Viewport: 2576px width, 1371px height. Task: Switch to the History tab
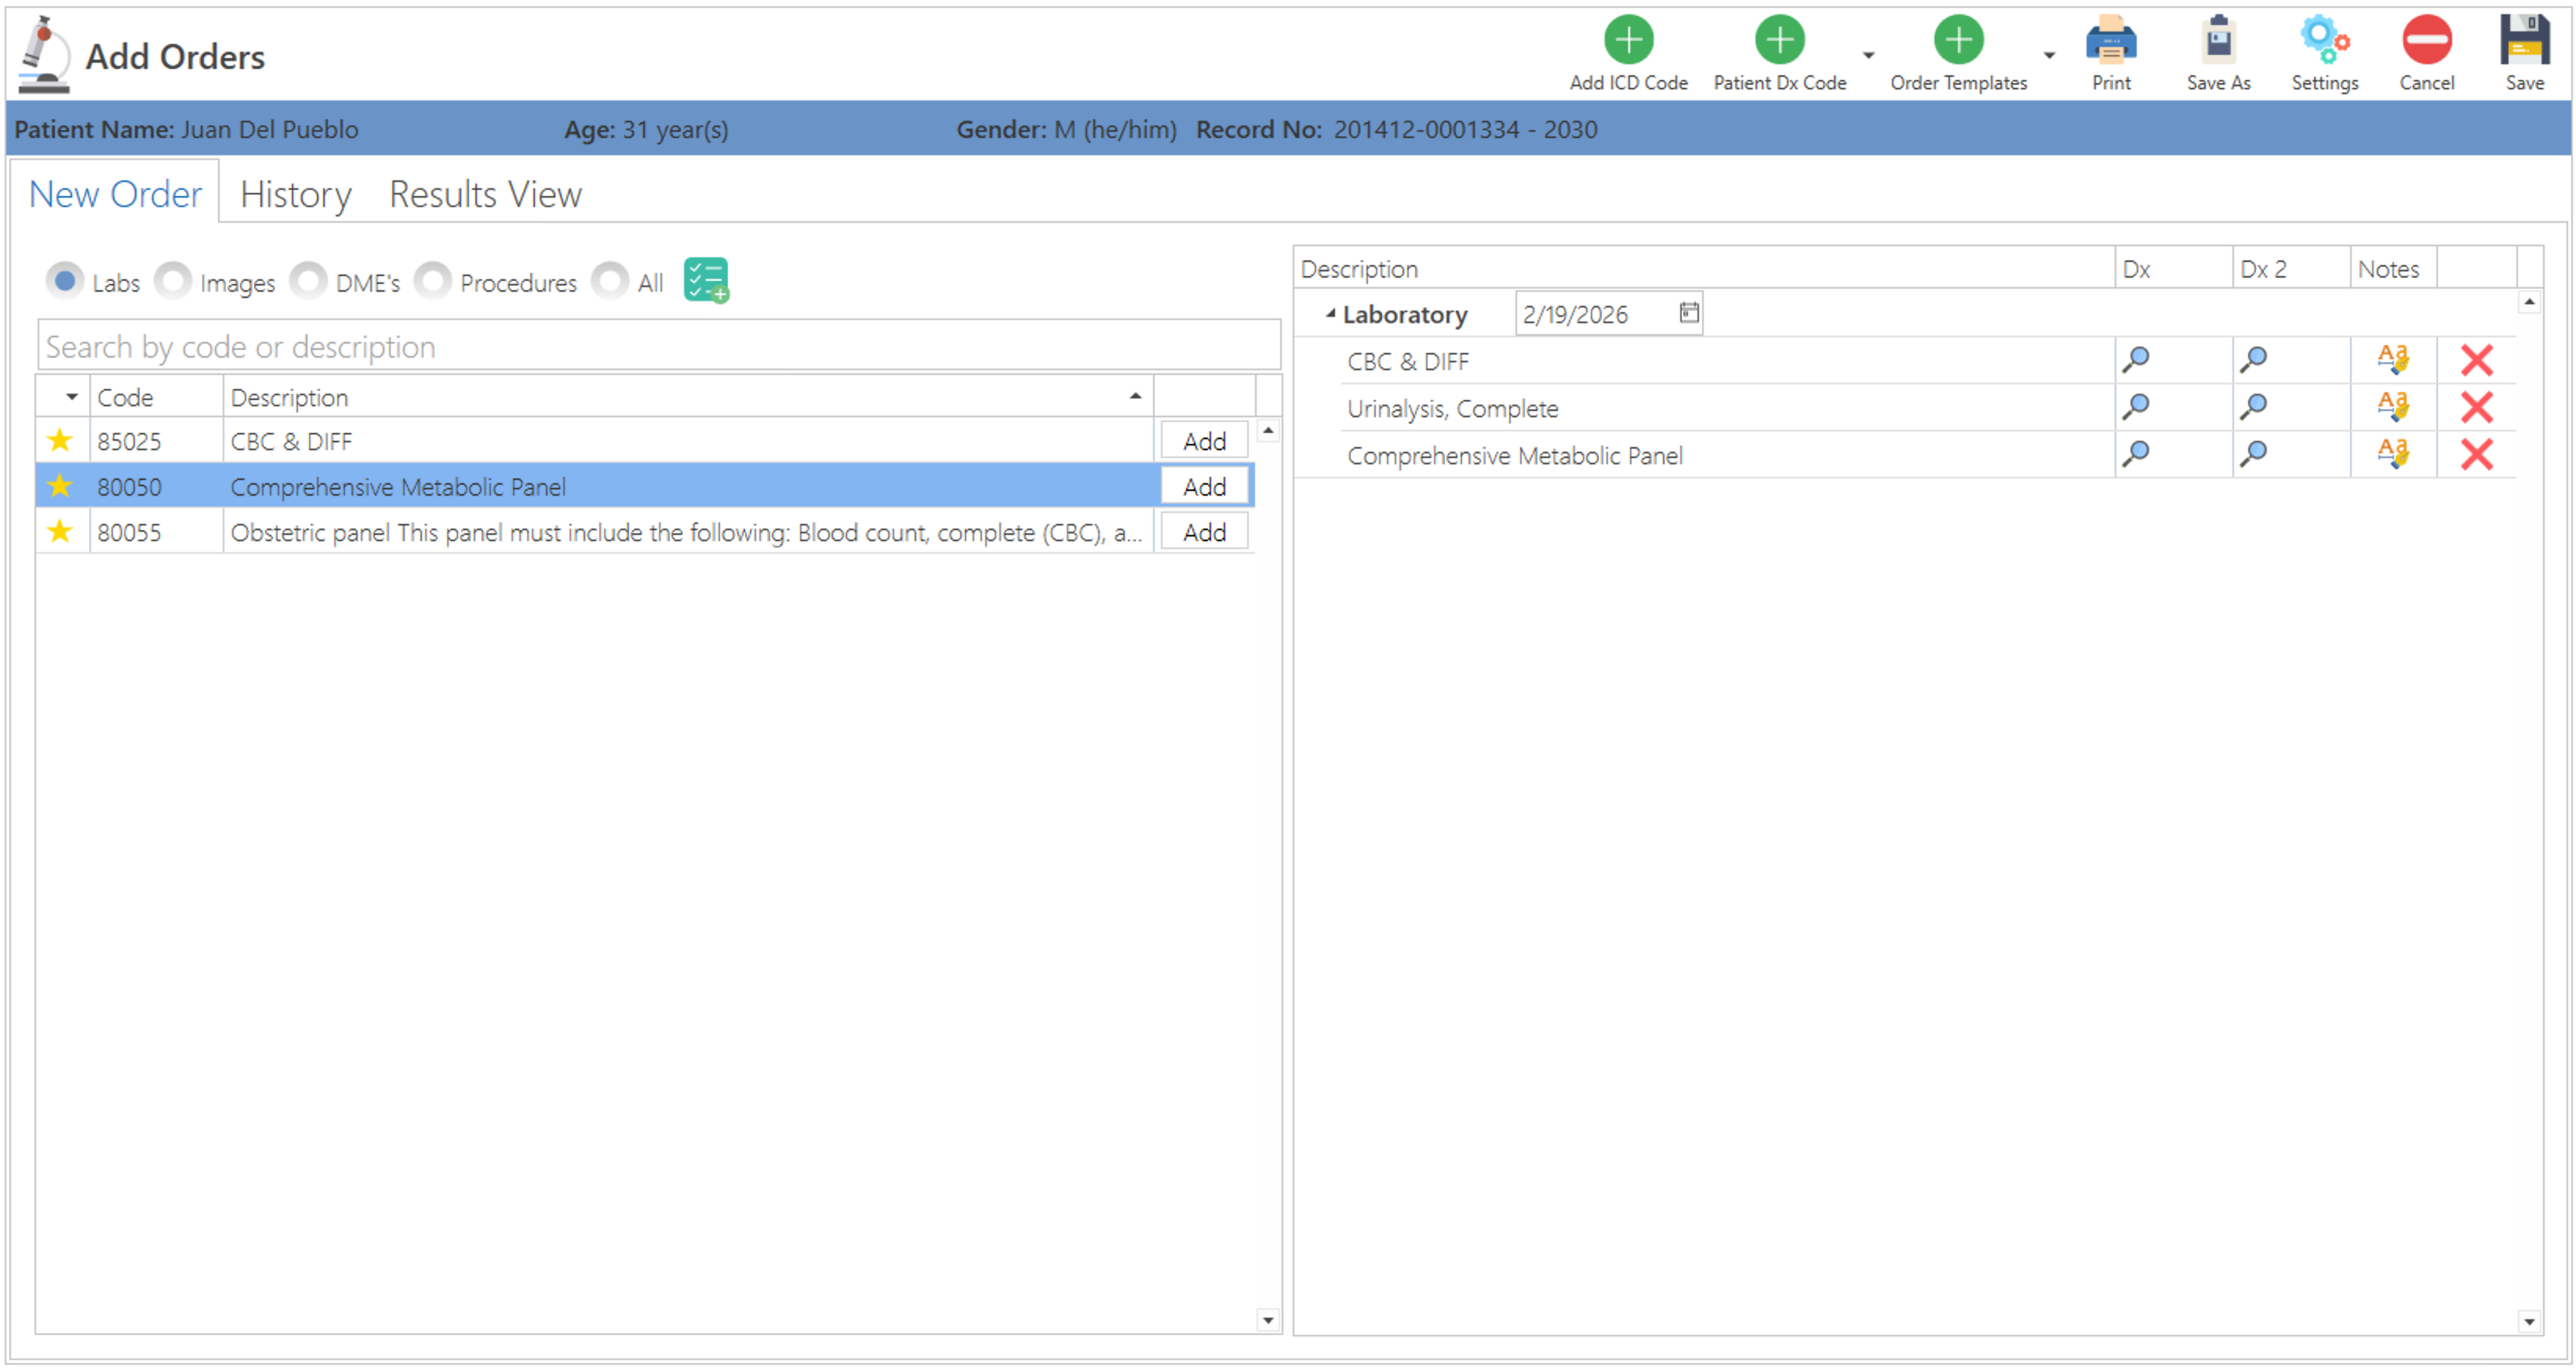pyautogui.click(x=296, y=194)
